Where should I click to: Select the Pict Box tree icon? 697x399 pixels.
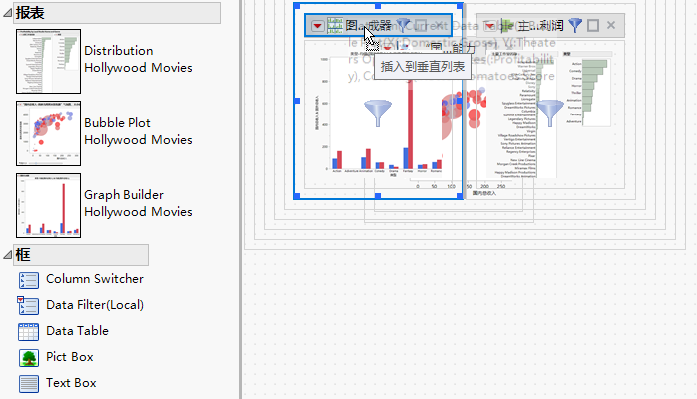point(29,358)
